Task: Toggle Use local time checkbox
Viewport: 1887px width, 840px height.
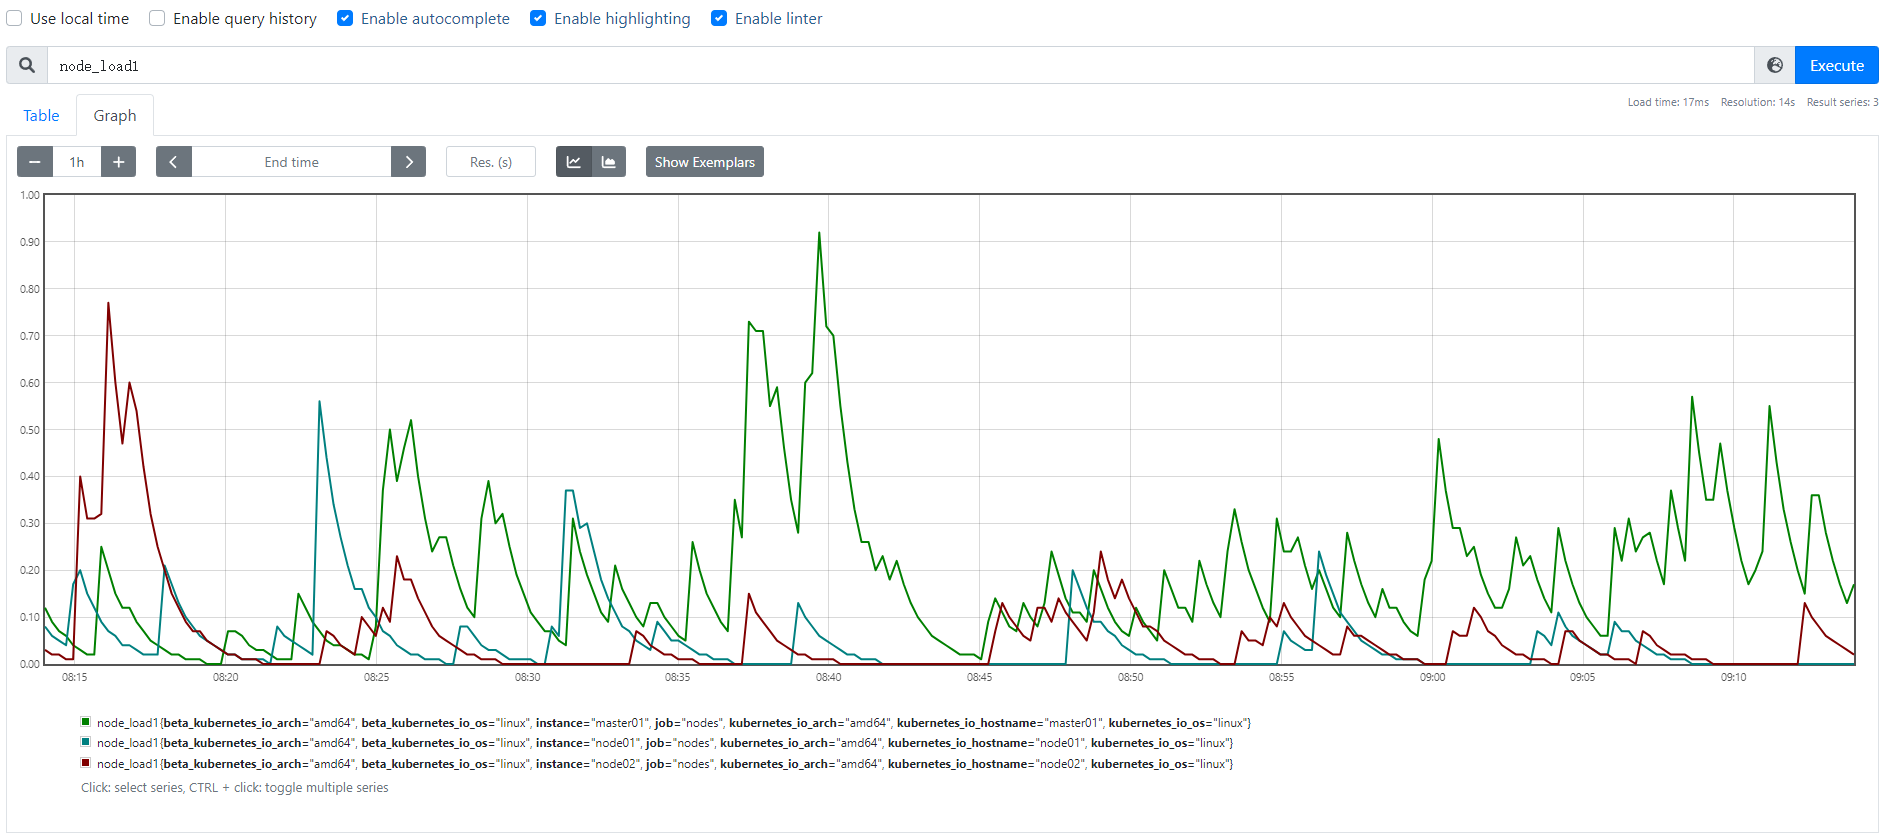Action: [14, 18]
